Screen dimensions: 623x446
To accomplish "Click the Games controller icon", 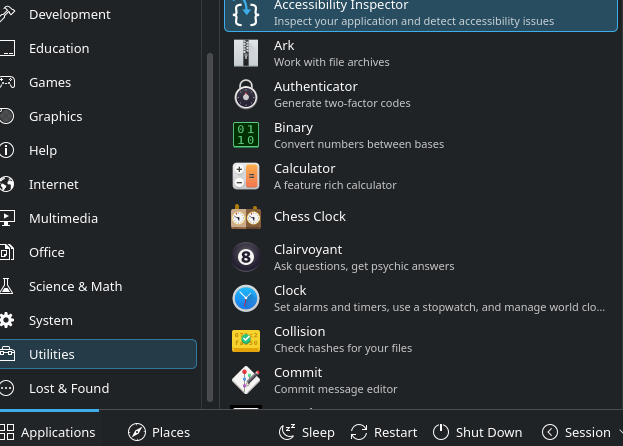I will [x=6, y=82].
